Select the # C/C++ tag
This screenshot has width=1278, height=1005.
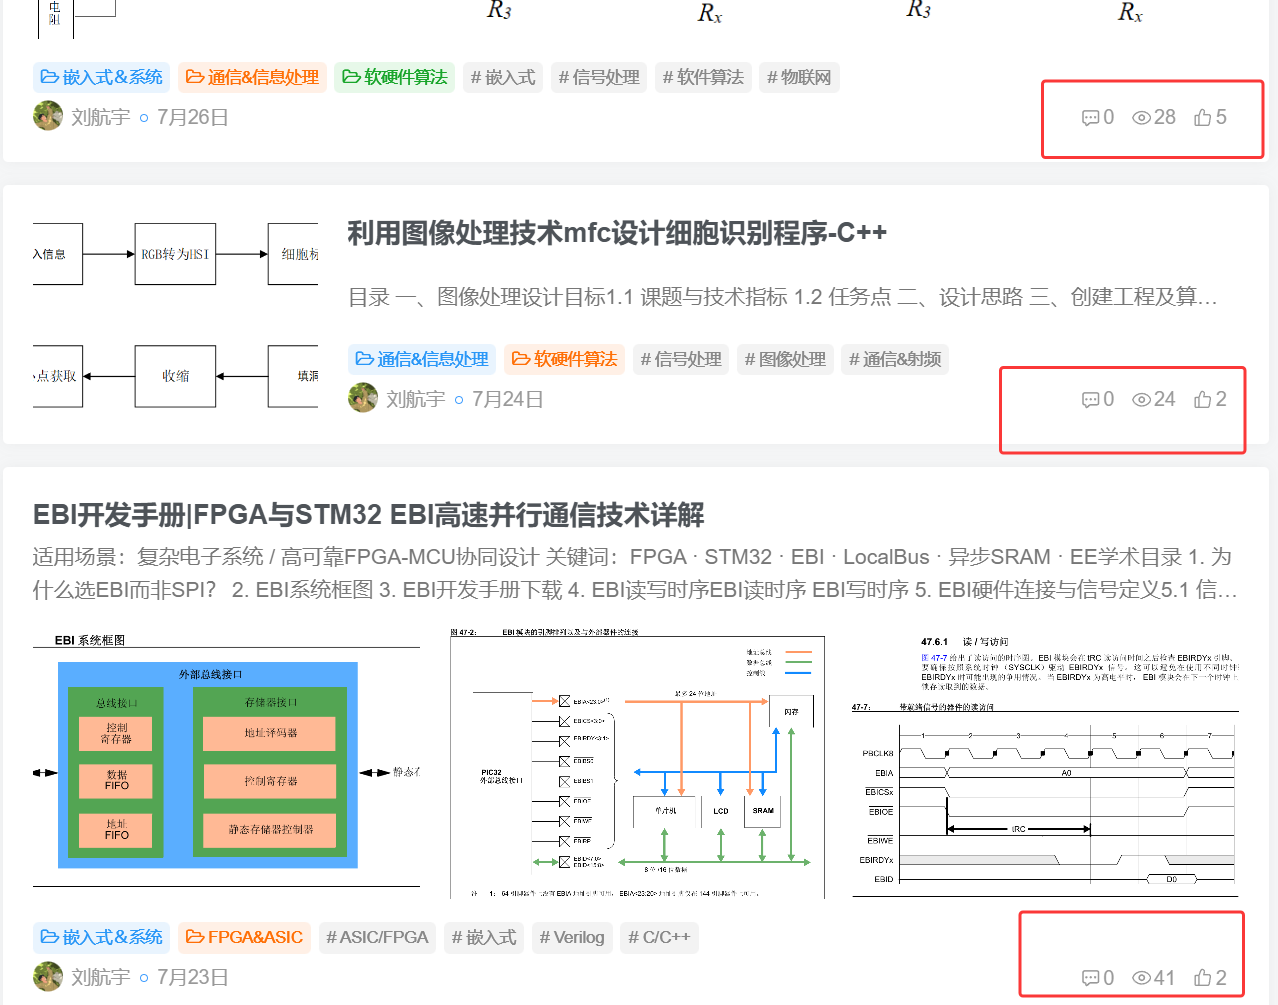point(659,937)
